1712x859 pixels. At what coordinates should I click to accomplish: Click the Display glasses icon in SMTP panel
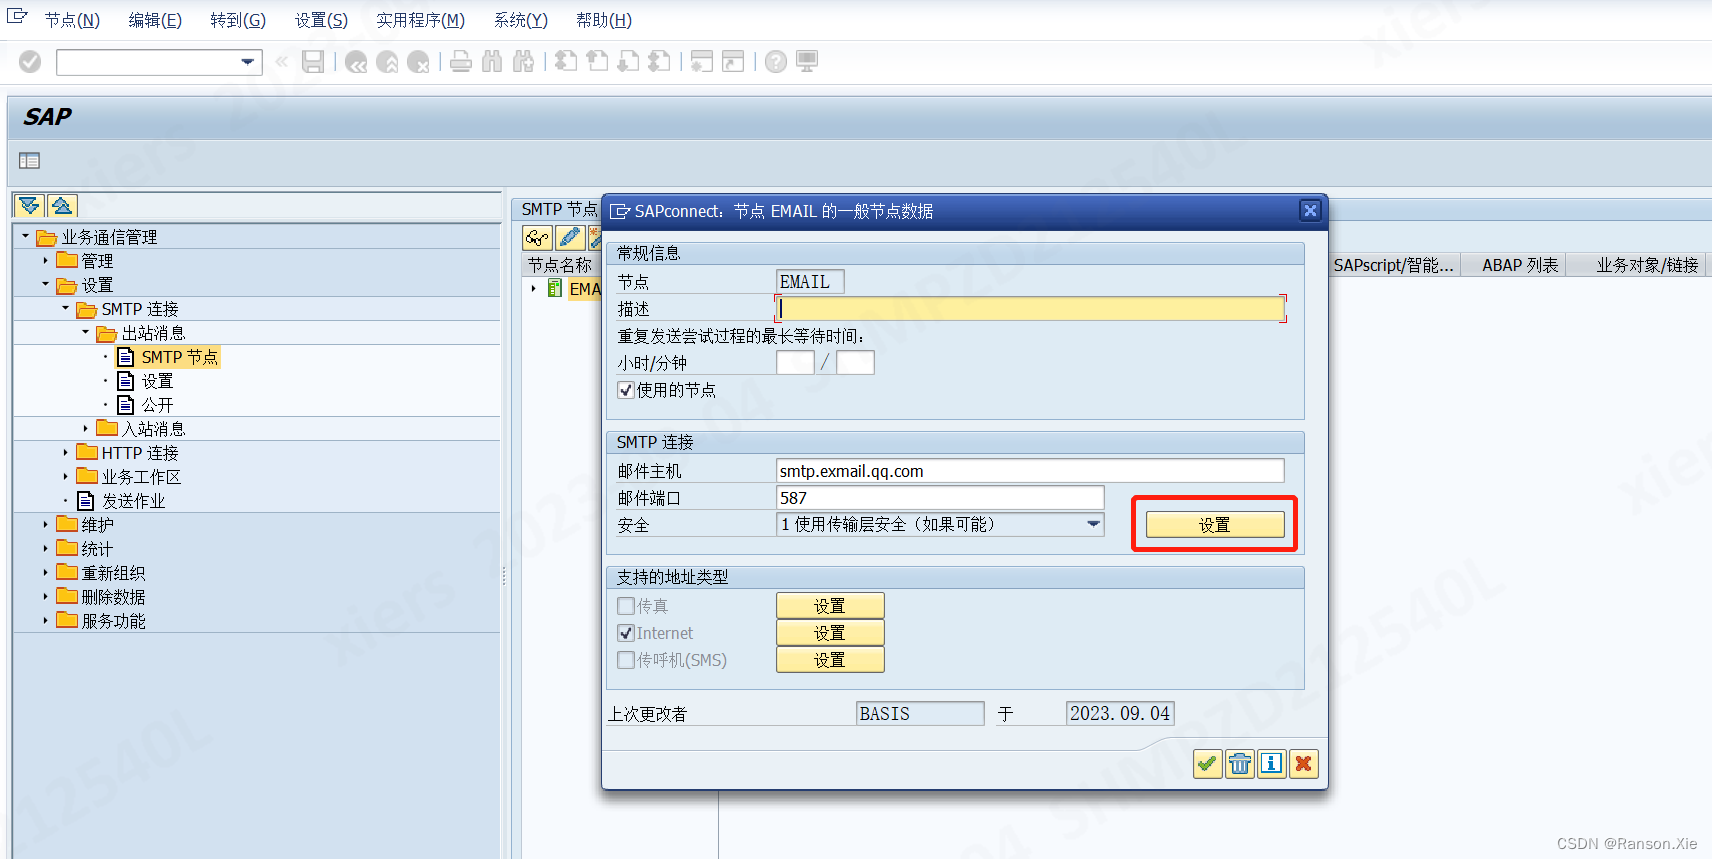(538, 238)
